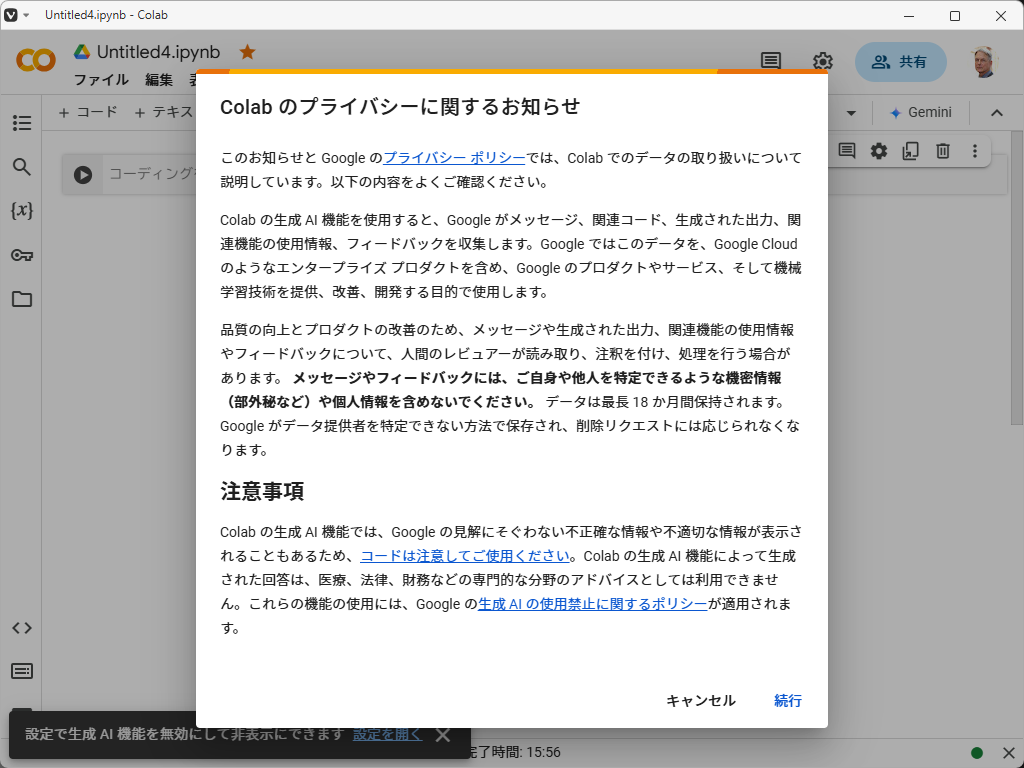Click the notebook vertical scrollbar

(x=1016, y=277)
